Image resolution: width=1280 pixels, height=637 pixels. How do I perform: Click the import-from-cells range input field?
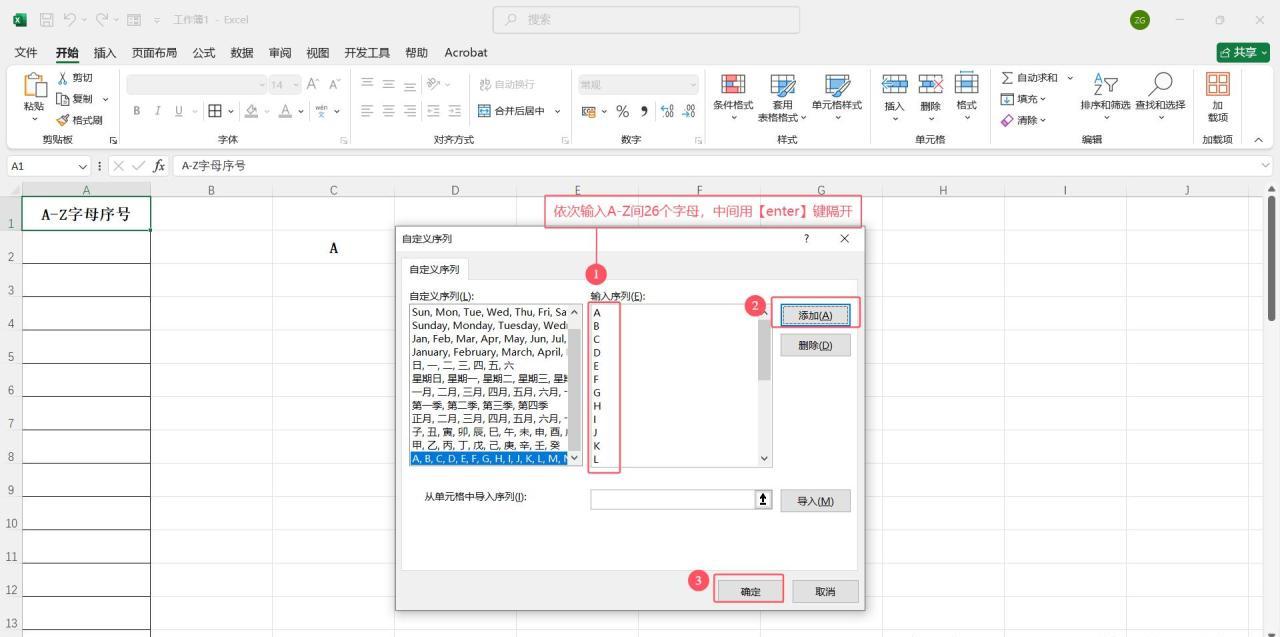tap(673, 499)
